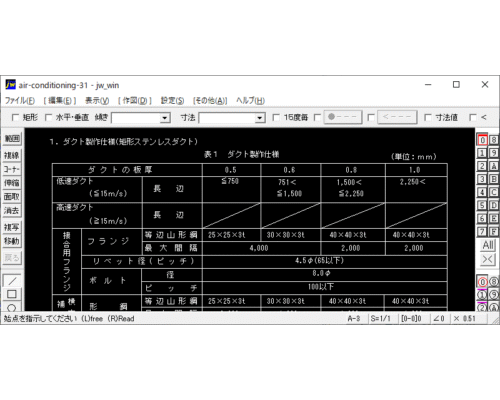Select the circle drawing tool
The image size is (500, 400).
tap(12, 307)
